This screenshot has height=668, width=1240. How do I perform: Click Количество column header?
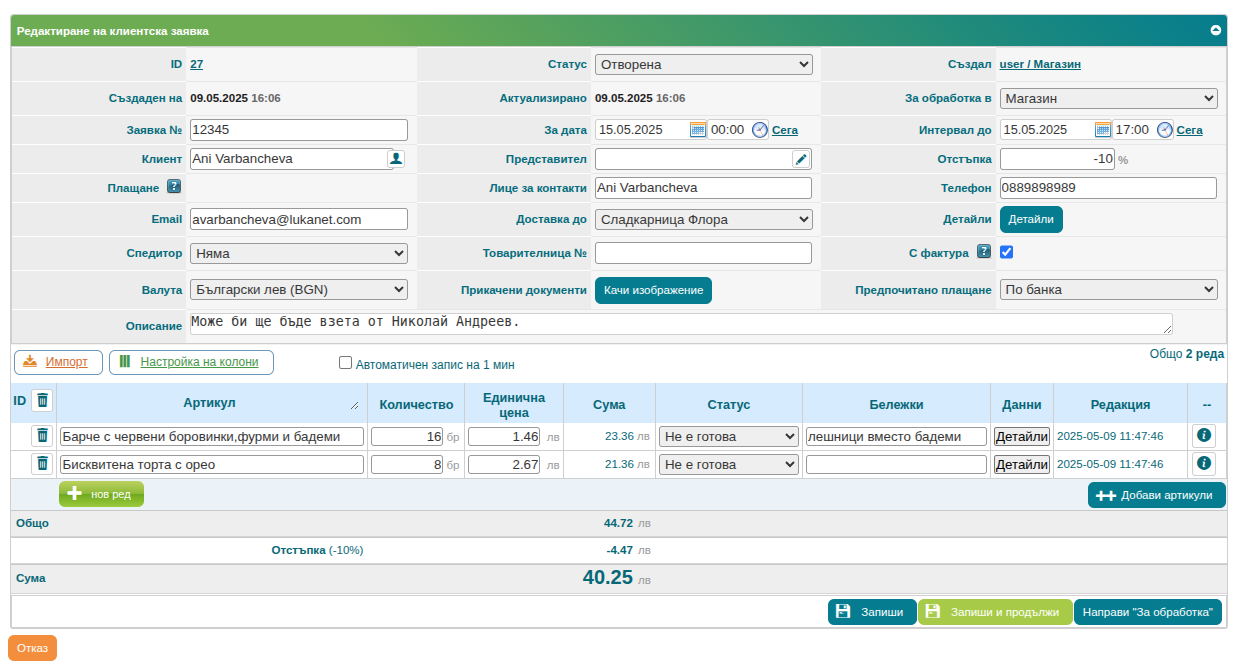pos(416,405)
